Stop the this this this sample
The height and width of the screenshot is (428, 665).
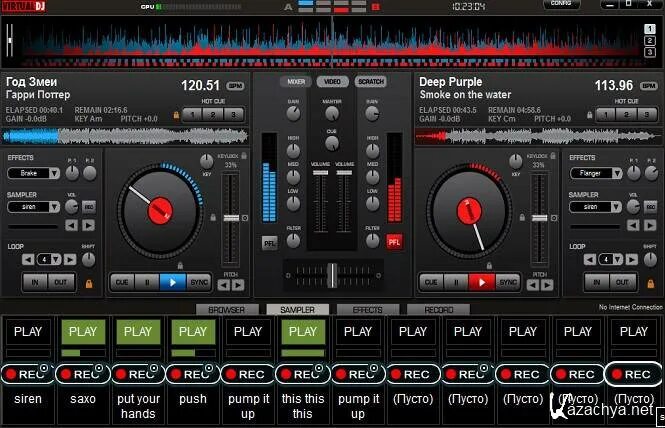click(303, 331)
